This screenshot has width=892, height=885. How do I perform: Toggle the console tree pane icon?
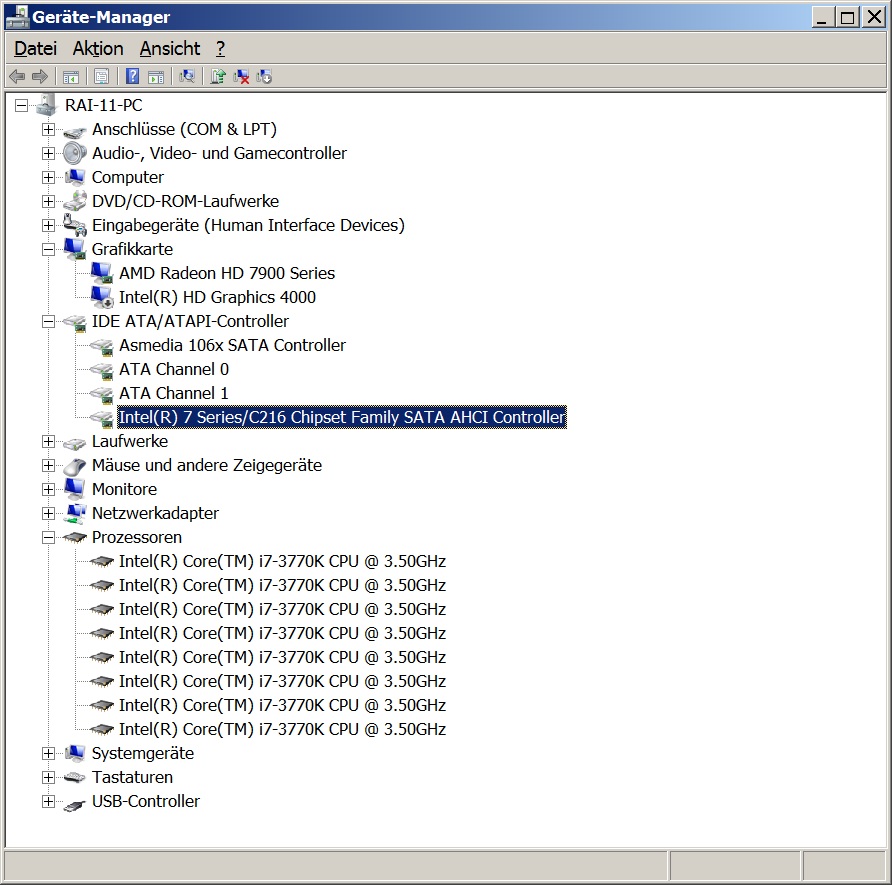click(x=71, y=76)
